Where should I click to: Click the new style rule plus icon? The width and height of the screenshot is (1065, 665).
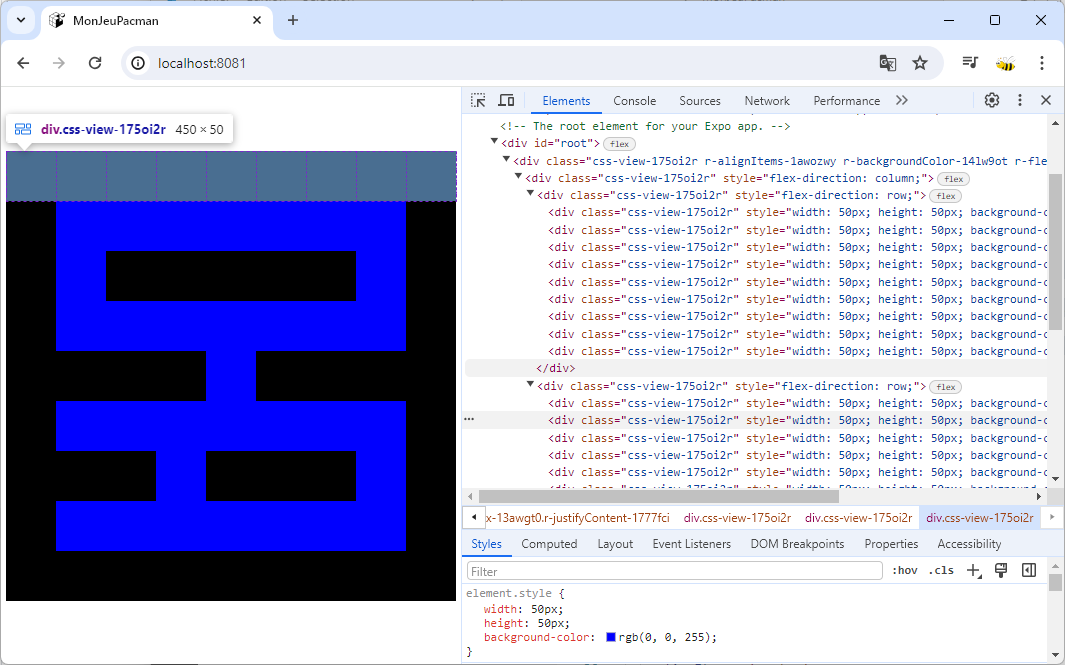pyautogui.click(x=973, y=571)
